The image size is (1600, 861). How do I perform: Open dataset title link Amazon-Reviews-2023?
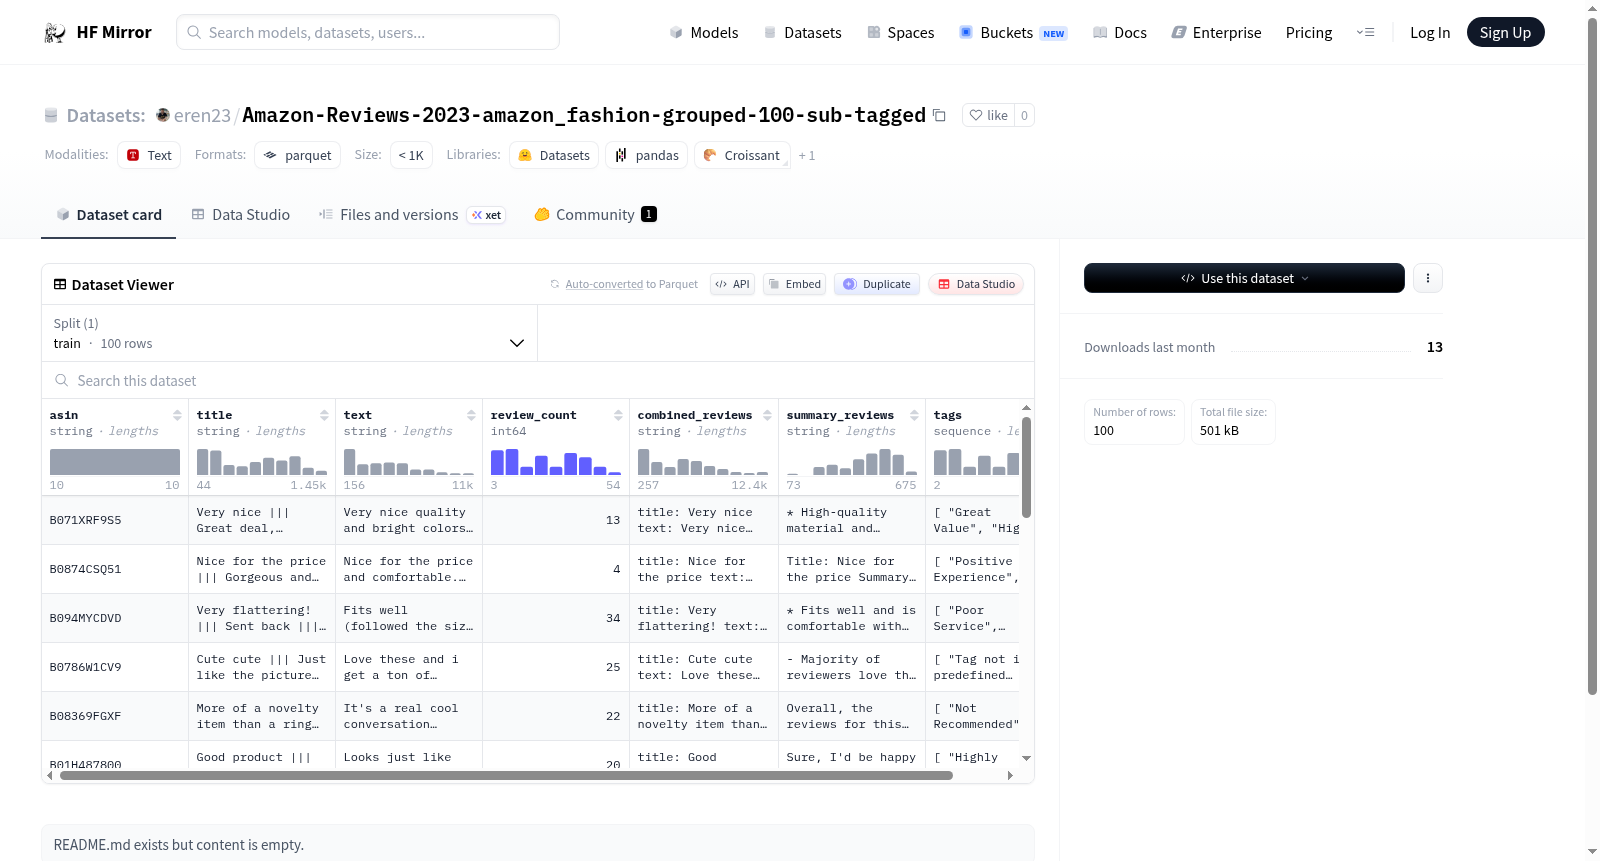tap(584, 115)
